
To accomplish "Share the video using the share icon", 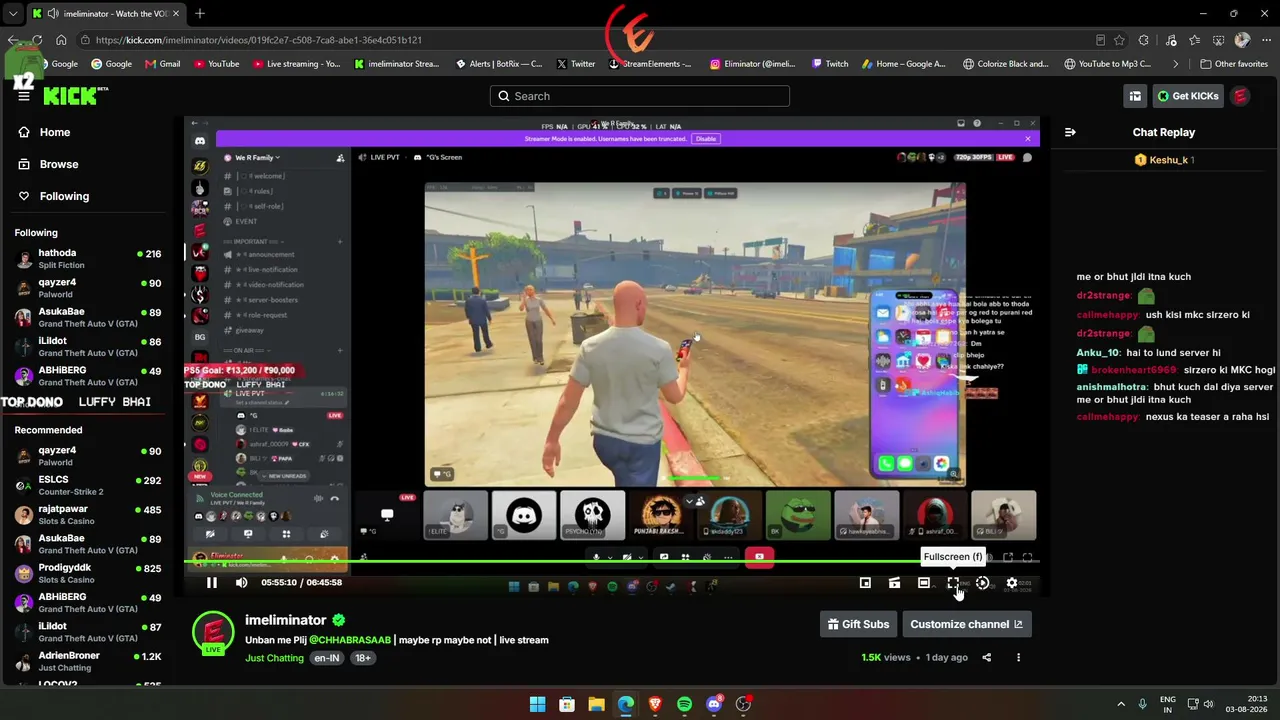I will (x=987, y=657).
